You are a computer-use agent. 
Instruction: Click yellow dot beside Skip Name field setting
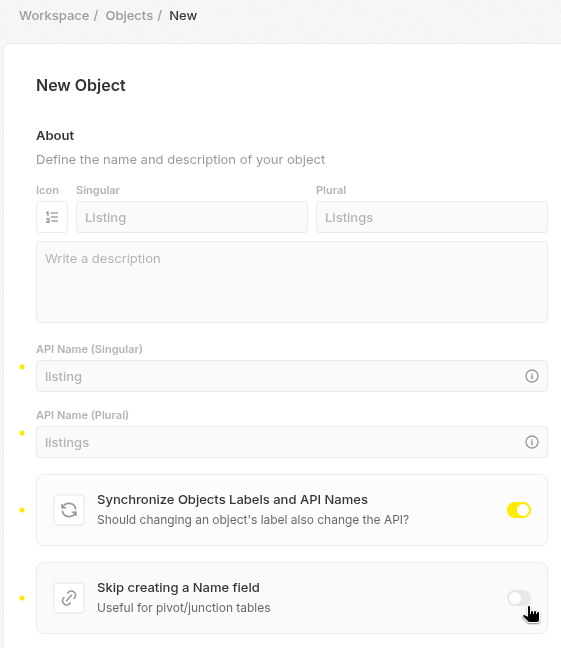click(x=22, y=598)
